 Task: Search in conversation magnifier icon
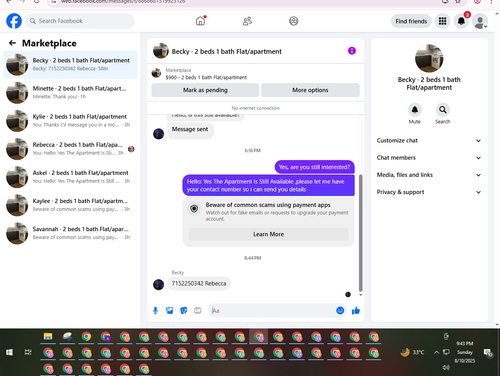pos(443,110)
